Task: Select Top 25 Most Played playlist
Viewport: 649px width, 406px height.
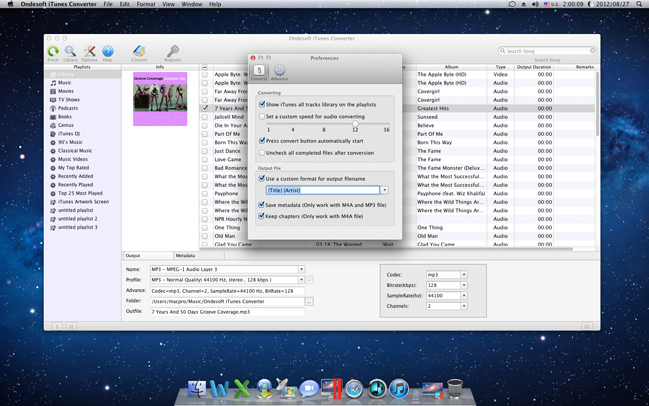Action: point(80,193)
